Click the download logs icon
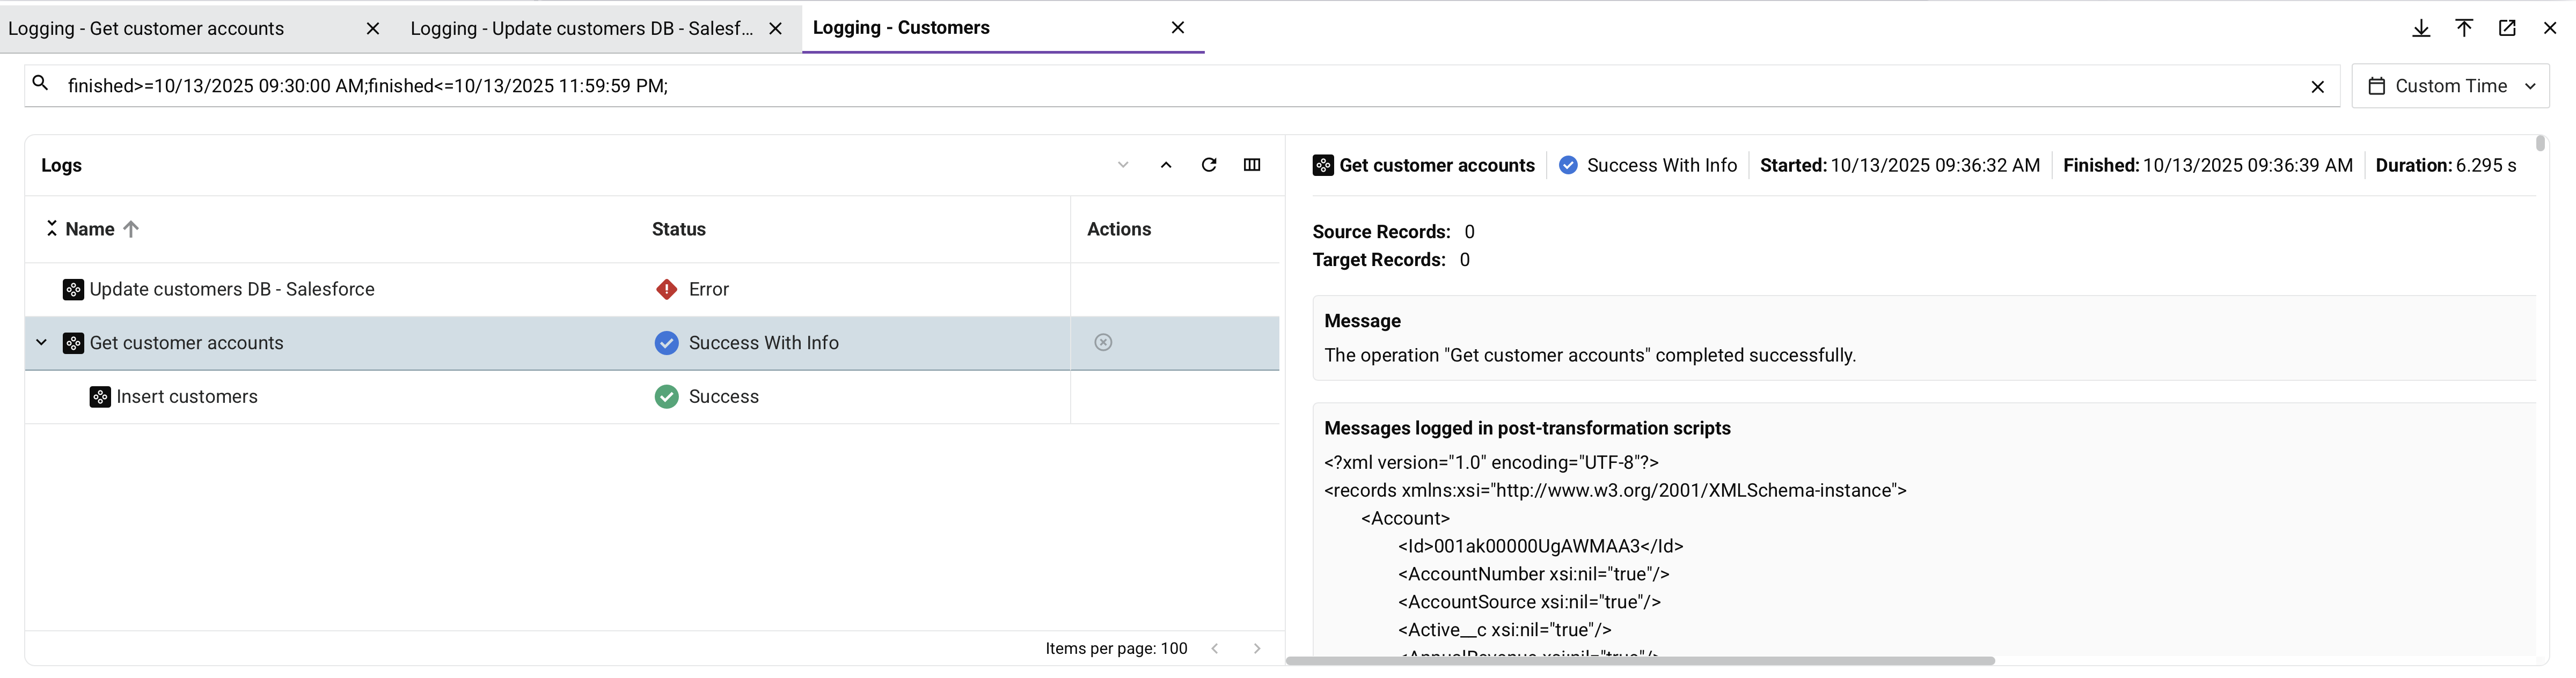 [2421, 28]
